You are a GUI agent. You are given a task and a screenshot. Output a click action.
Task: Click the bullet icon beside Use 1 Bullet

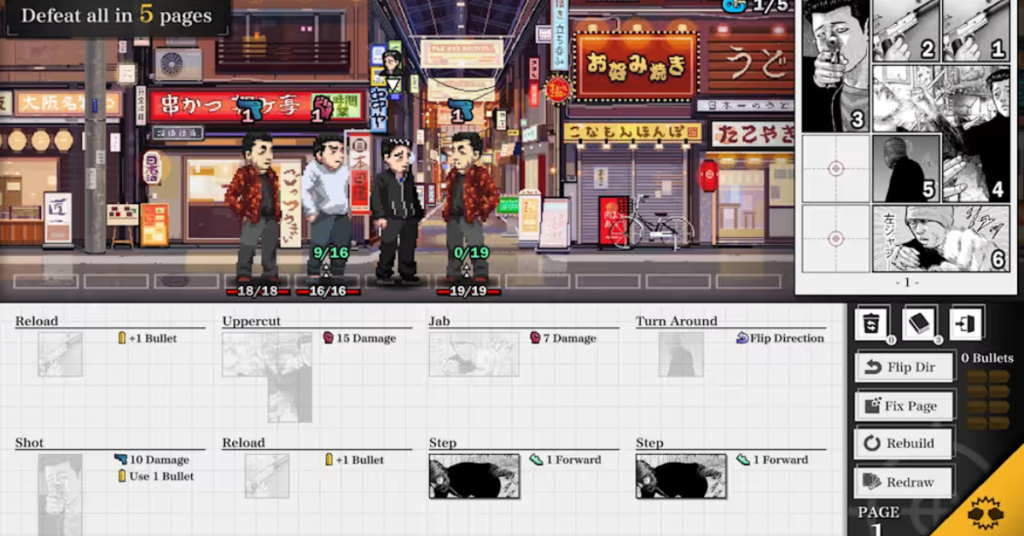point(121,476)
